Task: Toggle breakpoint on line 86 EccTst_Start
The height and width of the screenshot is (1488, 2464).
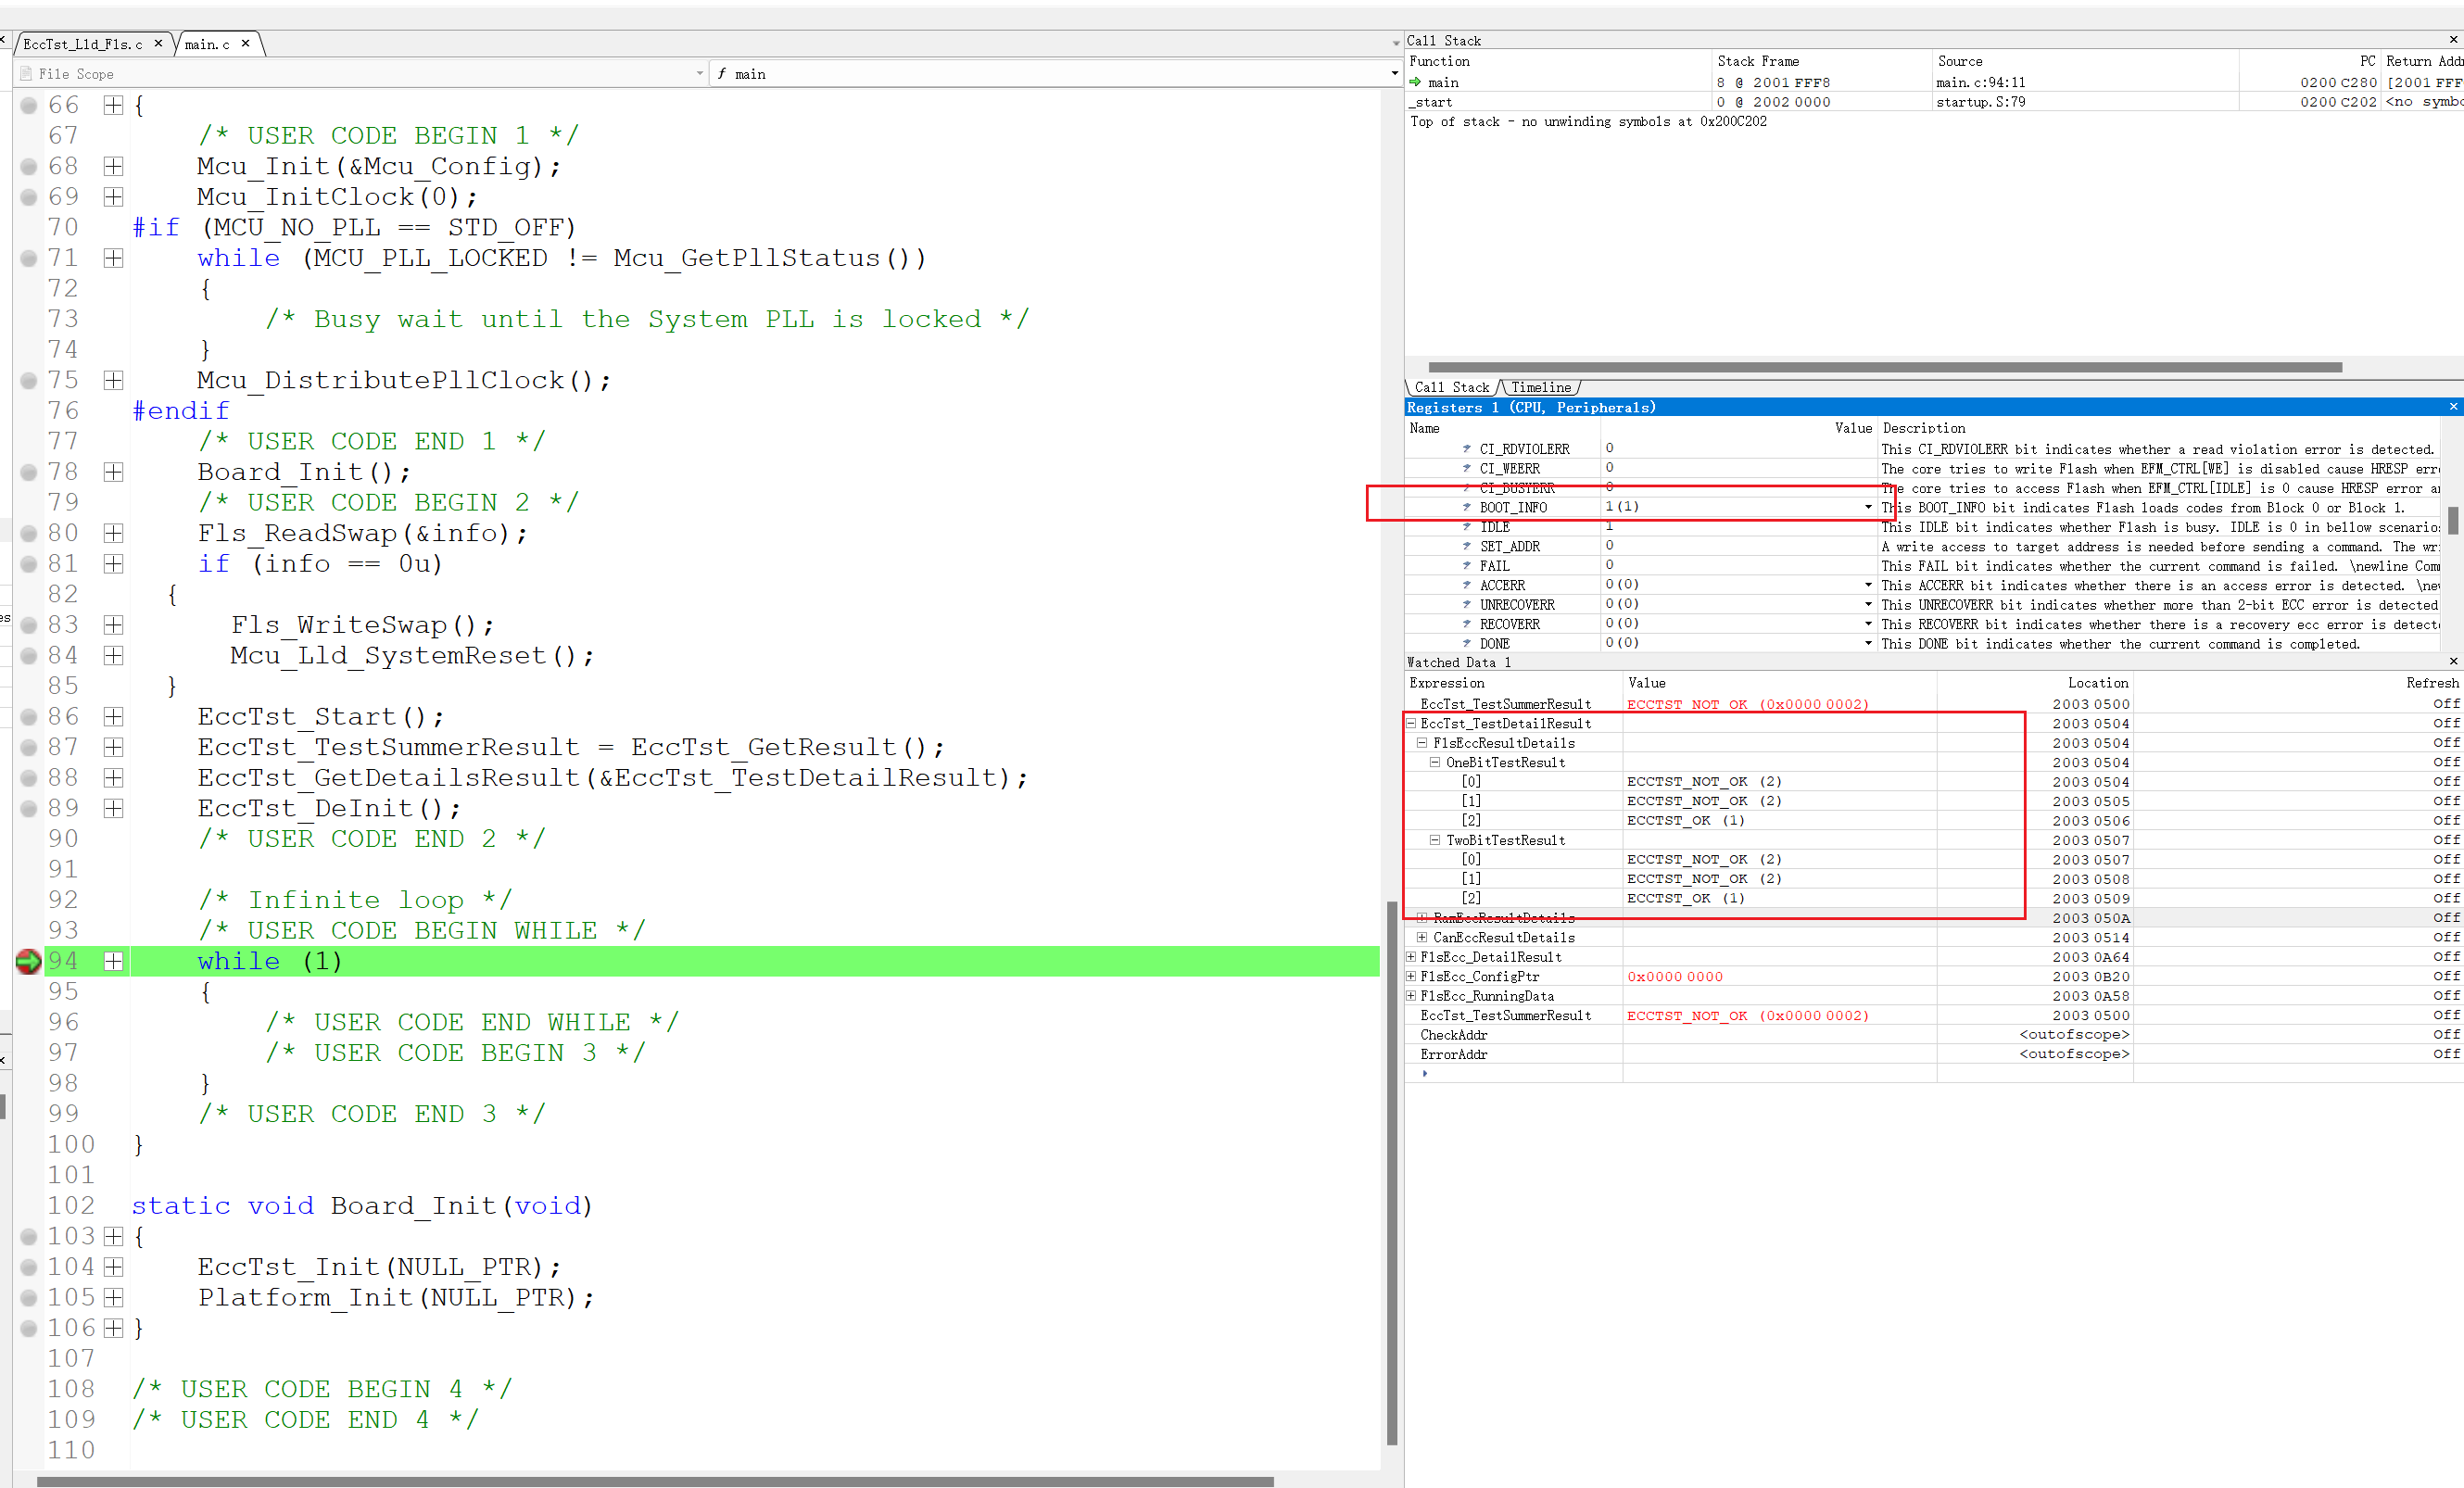Action: click(x=29, y=717)
